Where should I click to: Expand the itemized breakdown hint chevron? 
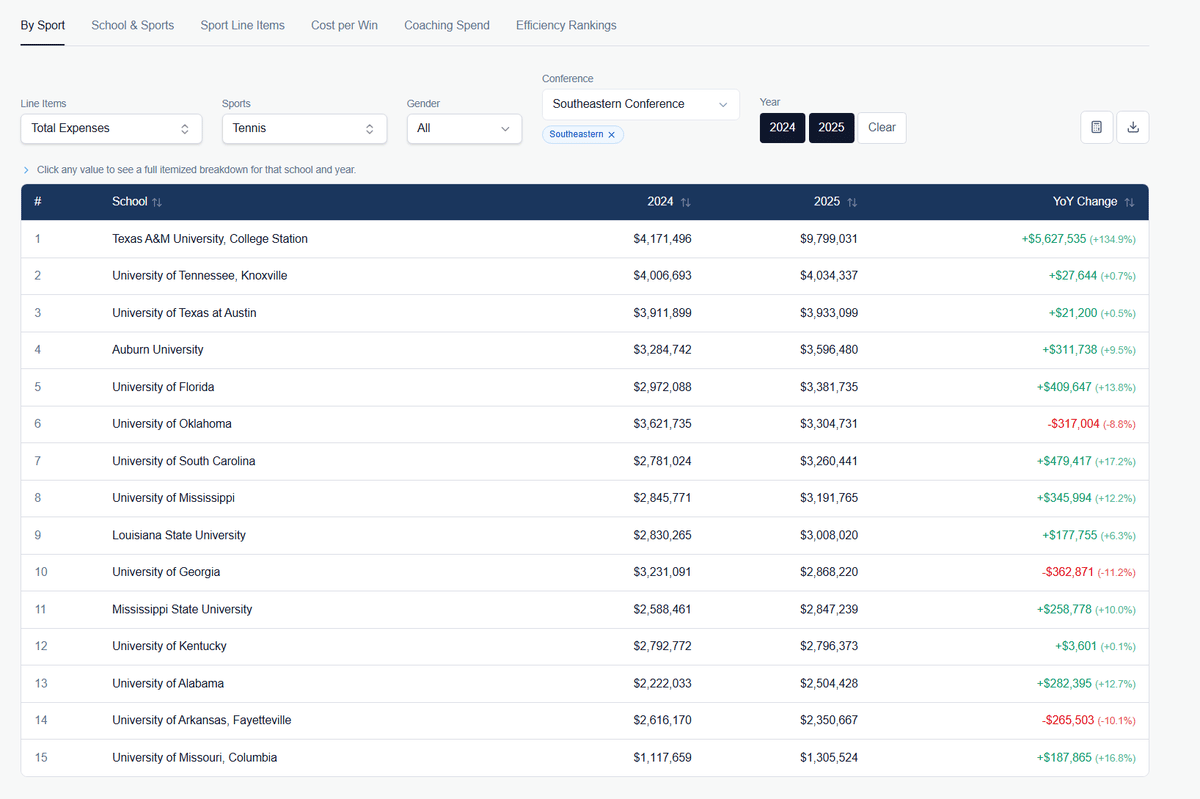click(26, 170)
